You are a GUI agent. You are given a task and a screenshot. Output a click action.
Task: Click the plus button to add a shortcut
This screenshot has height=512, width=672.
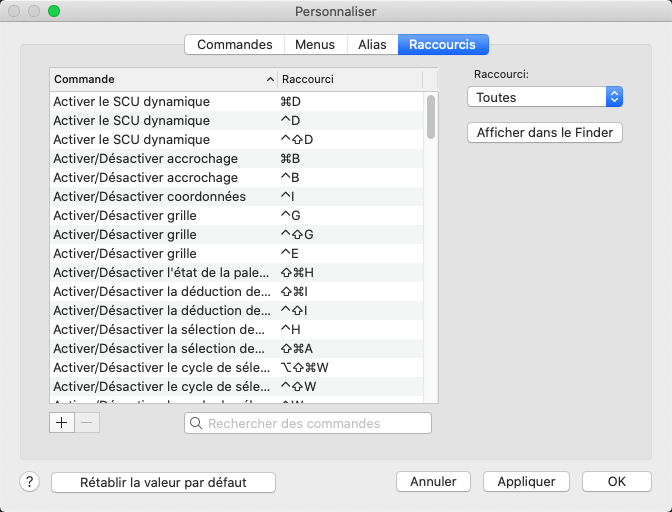(x=62, y=423)
